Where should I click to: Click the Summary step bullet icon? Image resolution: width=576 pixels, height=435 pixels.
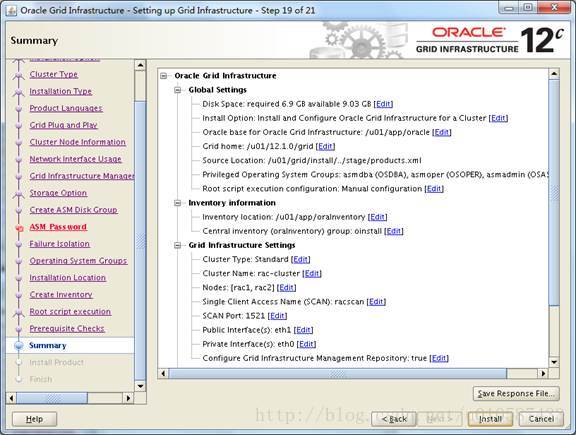(19, 346)
